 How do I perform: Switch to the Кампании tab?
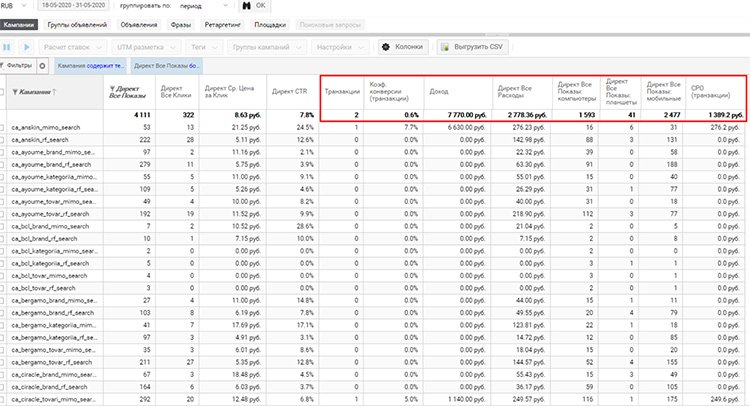pyautogui.click(x=19, y=24)
